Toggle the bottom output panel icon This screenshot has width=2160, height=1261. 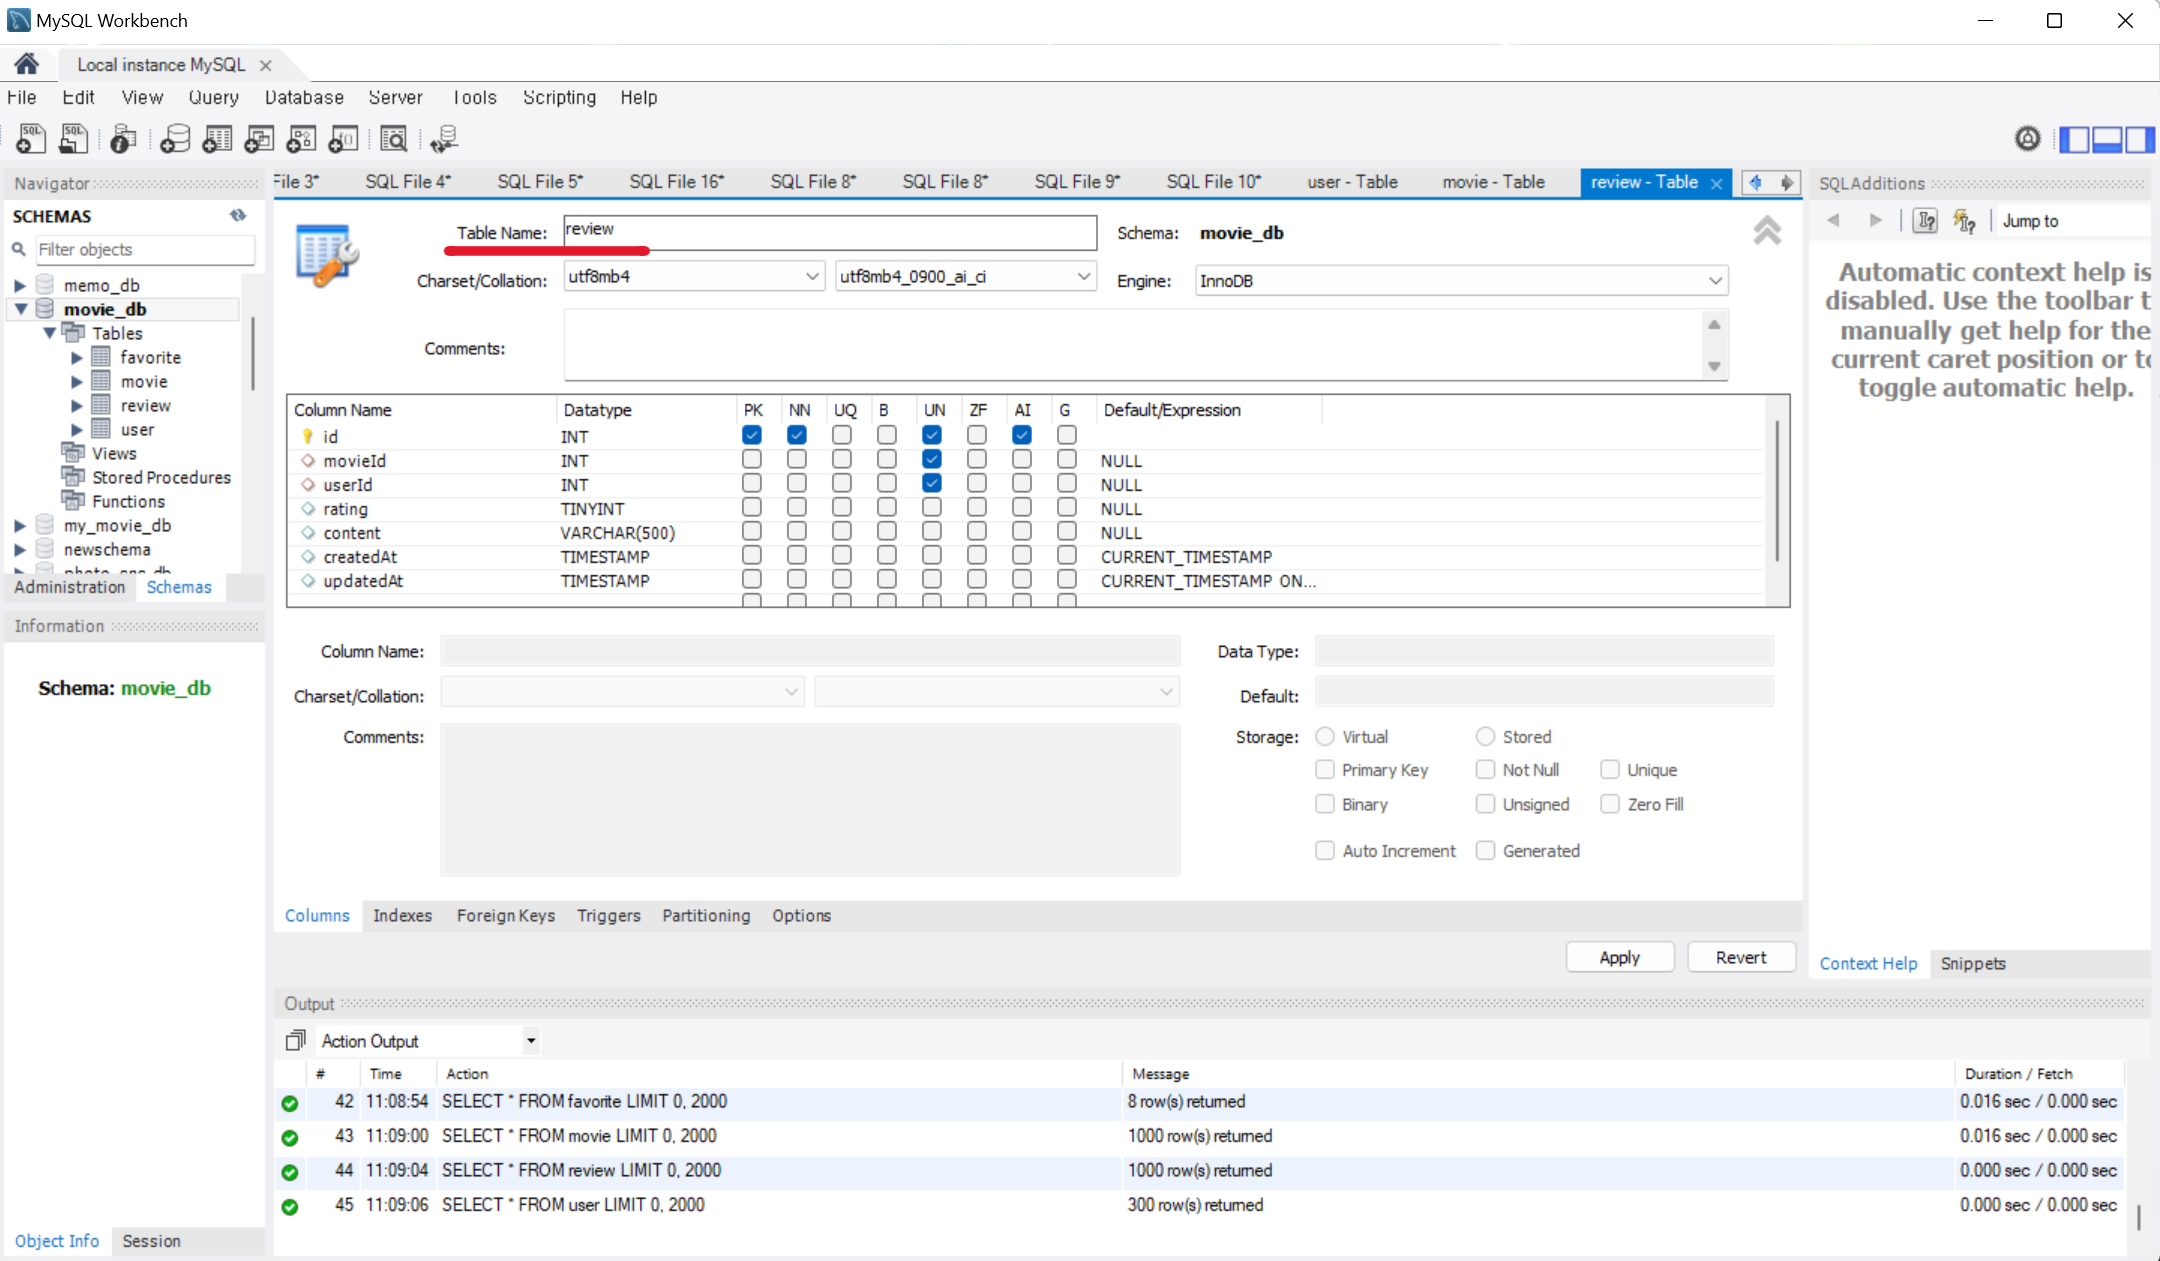tap(2107, 139)
